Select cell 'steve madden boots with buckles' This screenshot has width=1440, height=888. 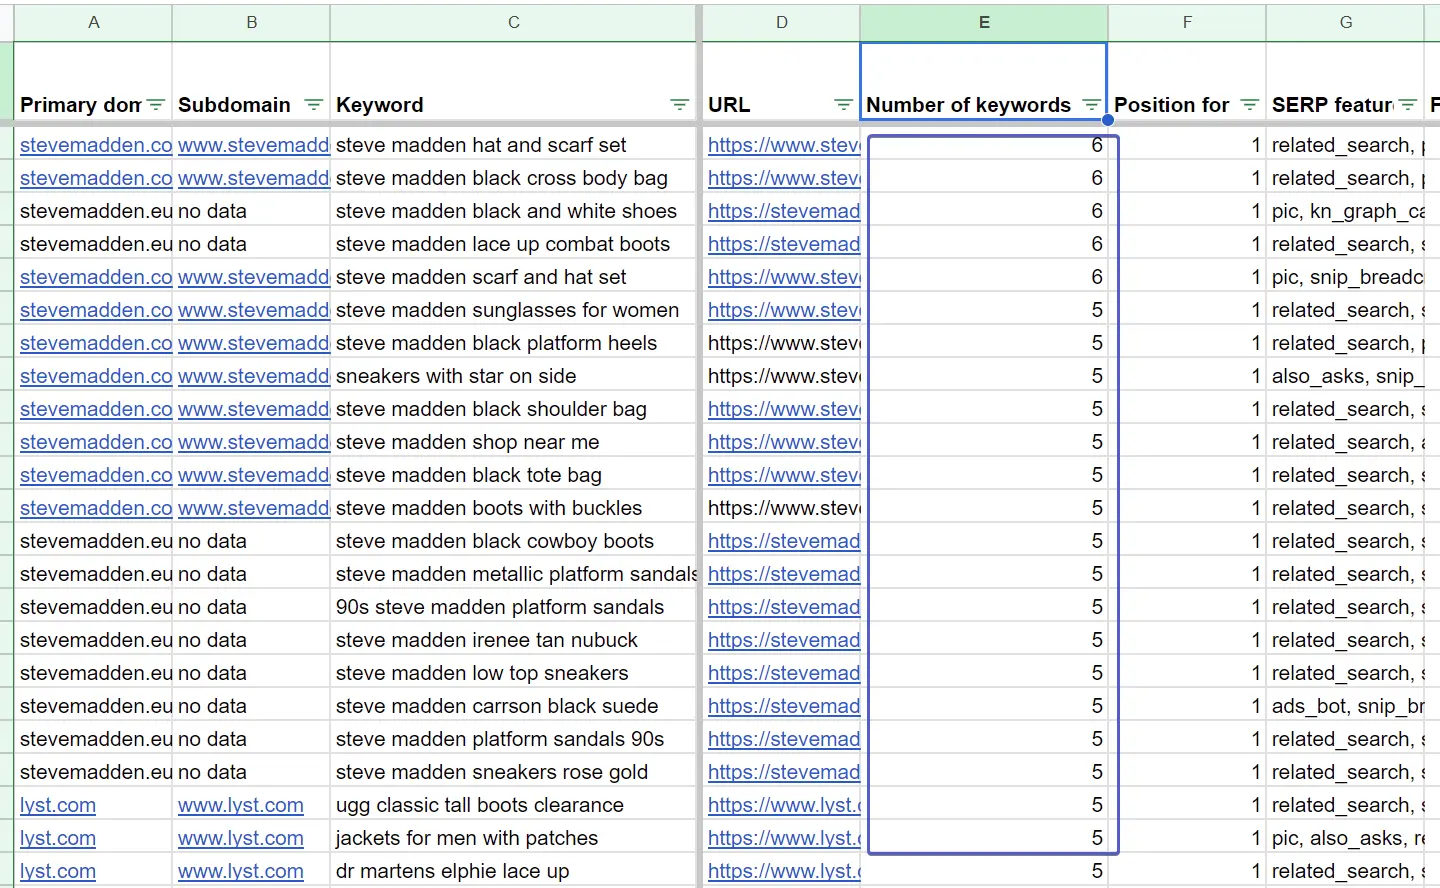tap(513, 508)
